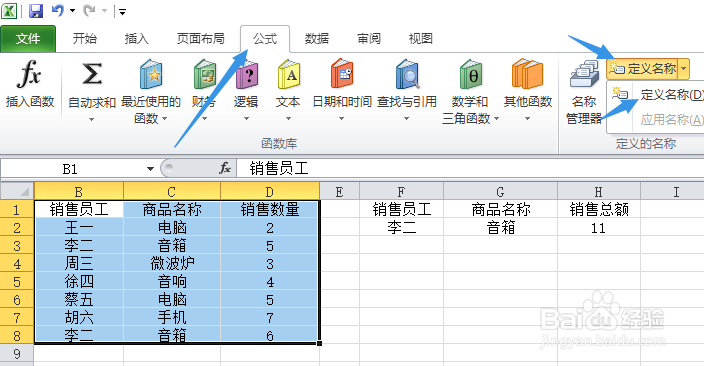Click the Save icon in quick access toolbar
This screenshot has width=704, height=366.
click(x=36, y=11)
